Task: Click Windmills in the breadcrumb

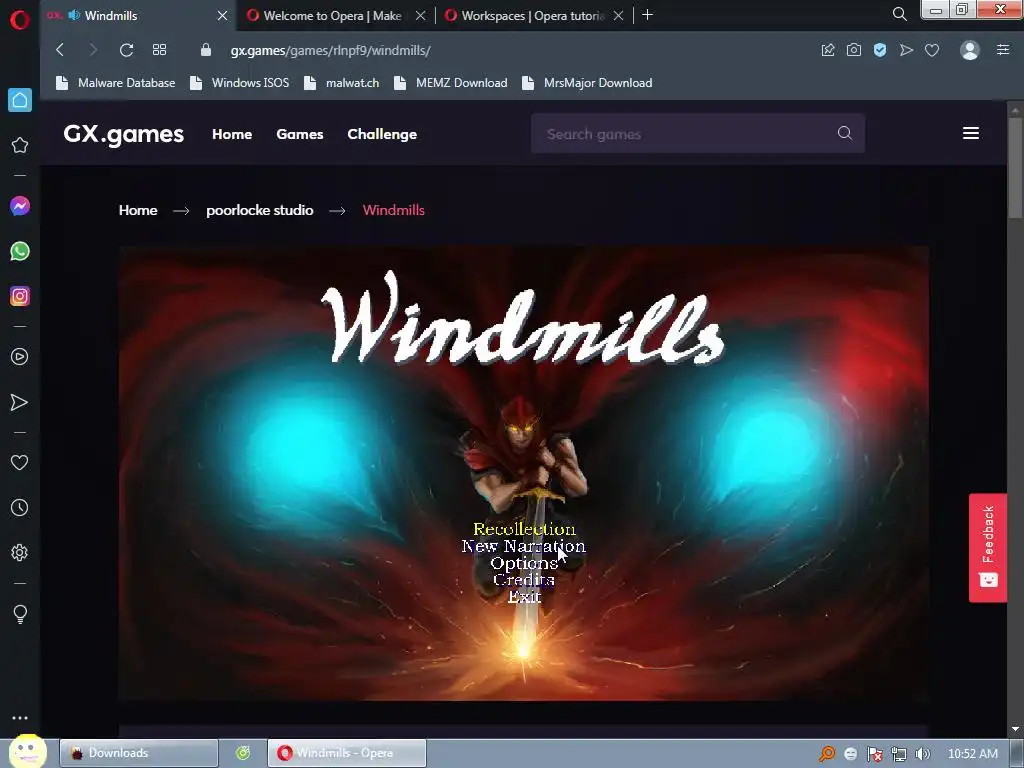Action: pos(394,210)
